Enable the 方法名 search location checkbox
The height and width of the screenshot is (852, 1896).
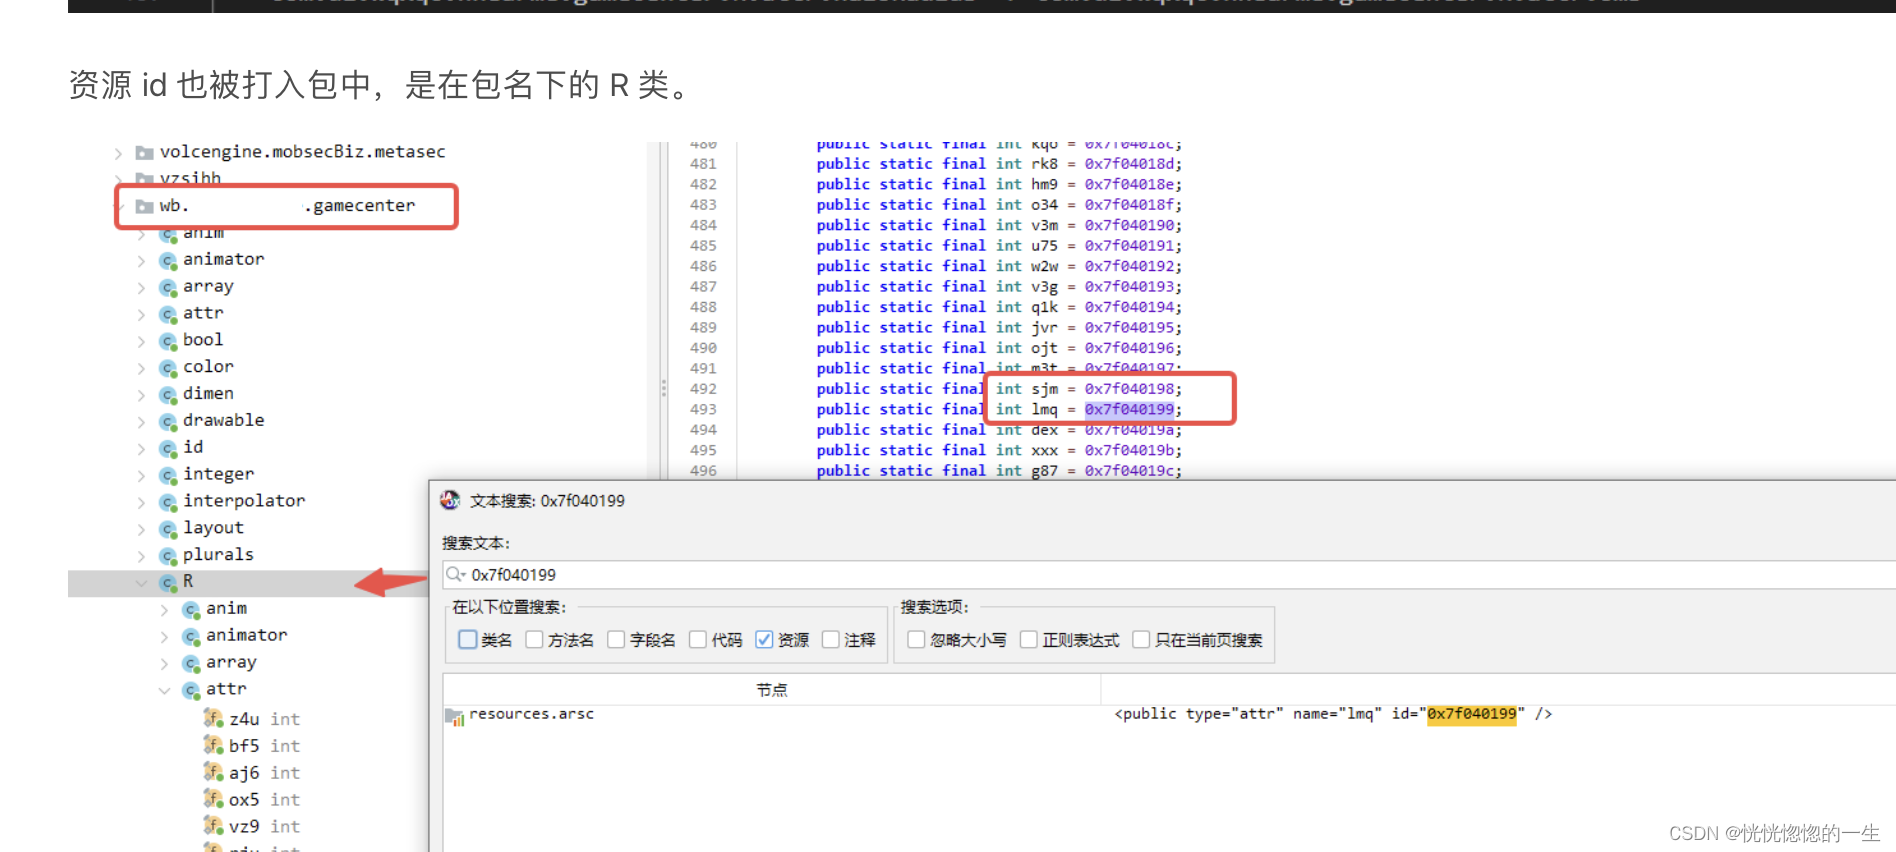[534, 639]
